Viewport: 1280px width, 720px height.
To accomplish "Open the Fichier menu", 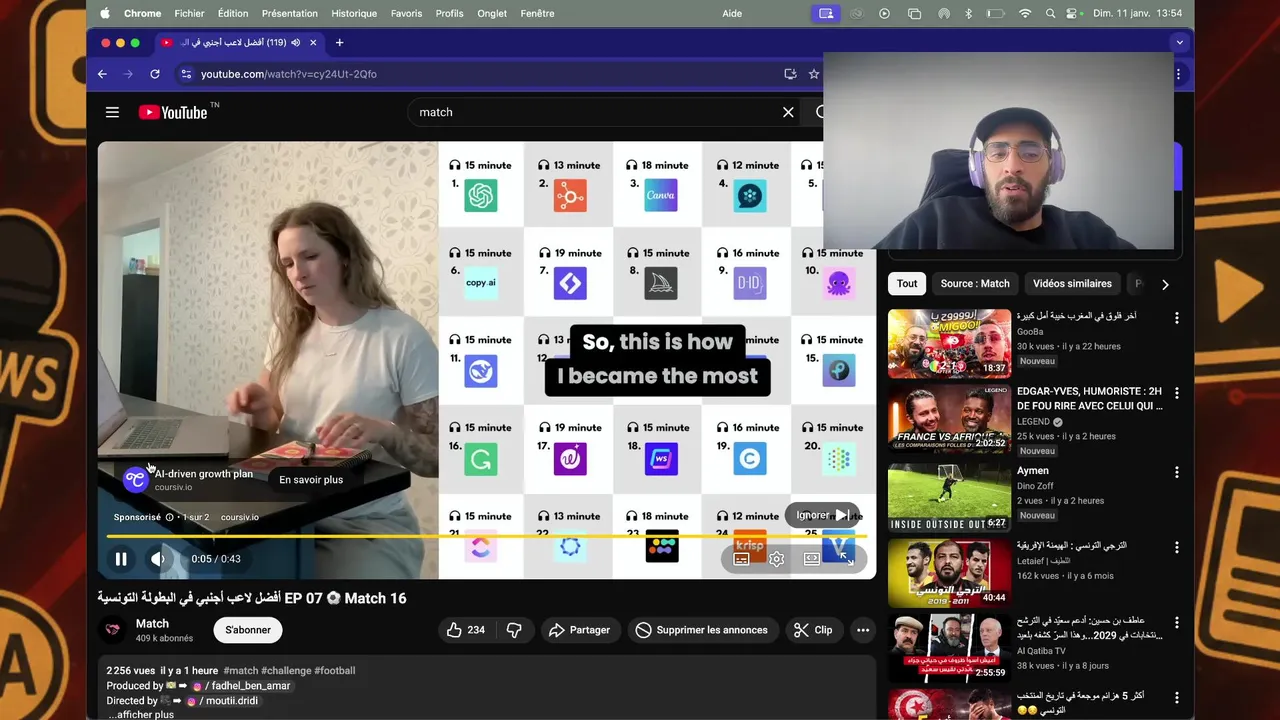I will click(x=189, y=14).
